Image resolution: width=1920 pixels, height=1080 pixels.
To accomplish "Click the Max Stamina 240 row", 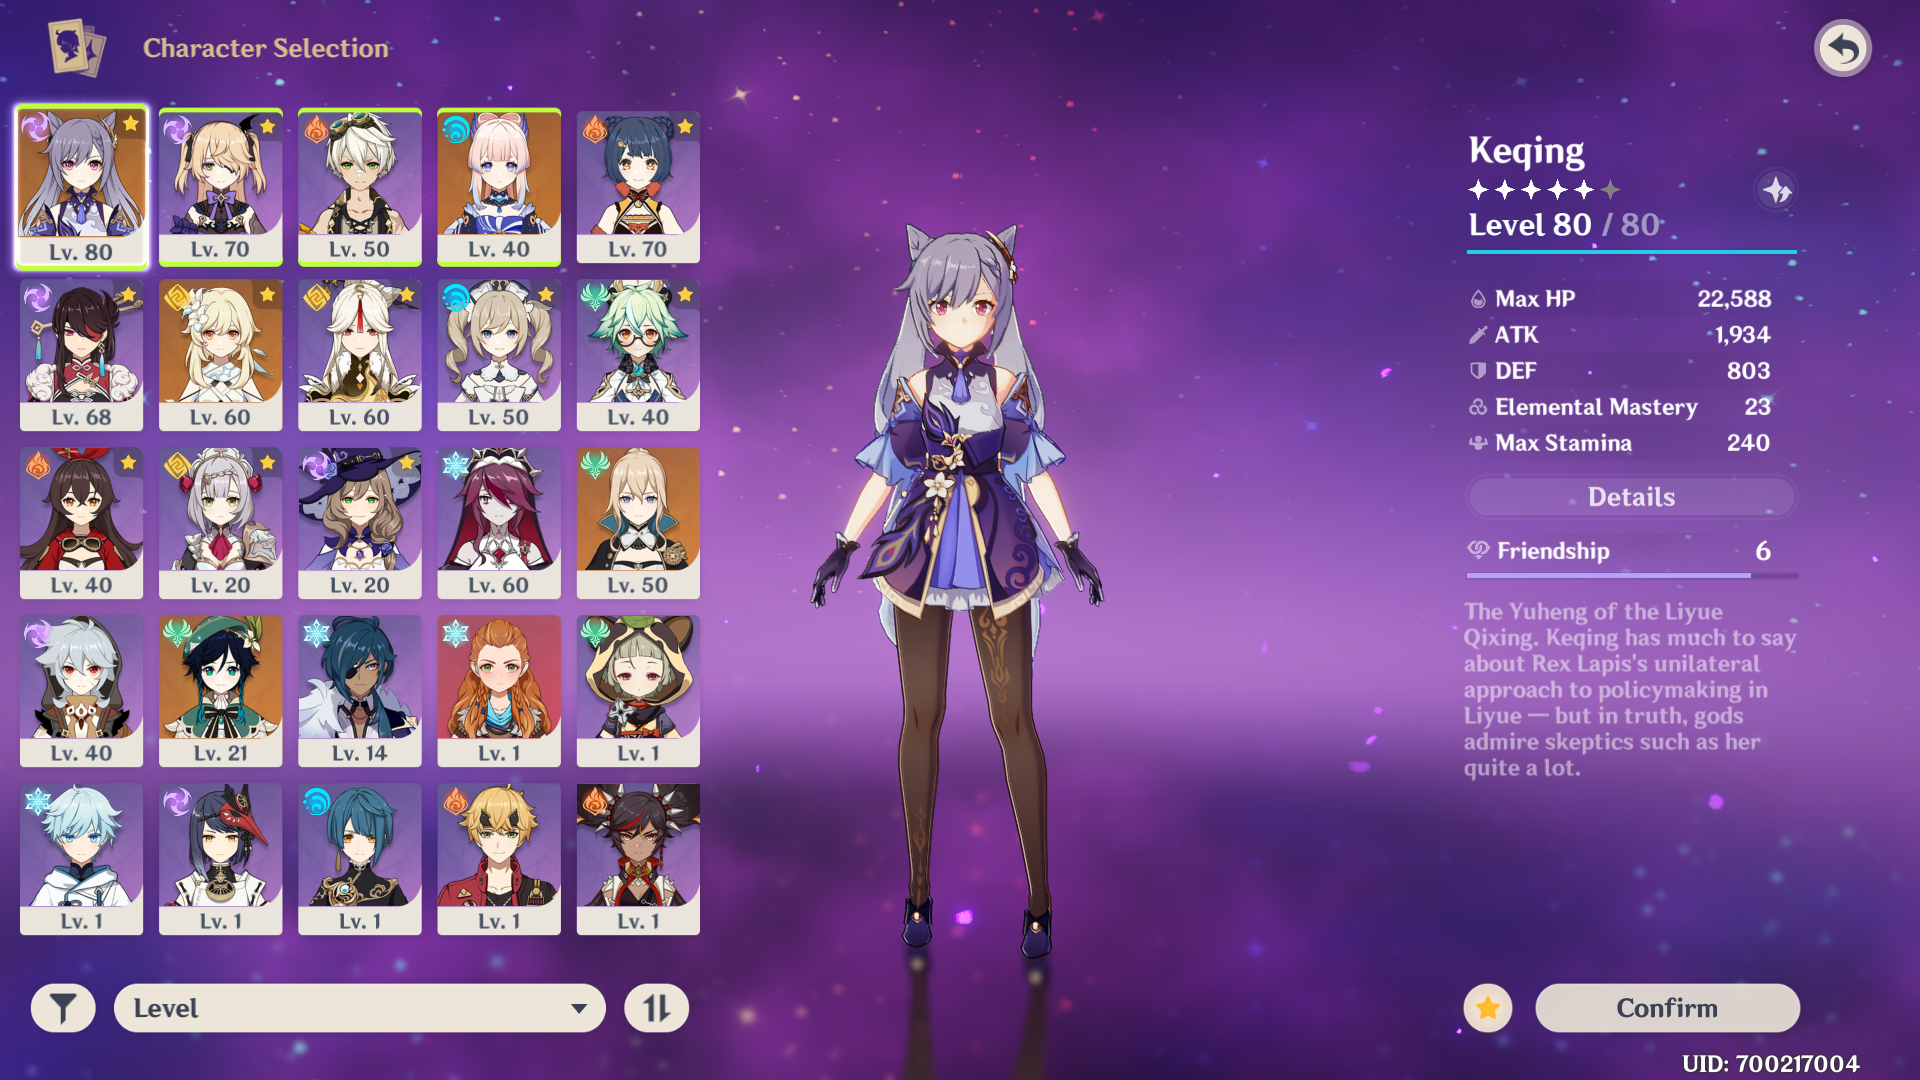I will (1620, 442).
